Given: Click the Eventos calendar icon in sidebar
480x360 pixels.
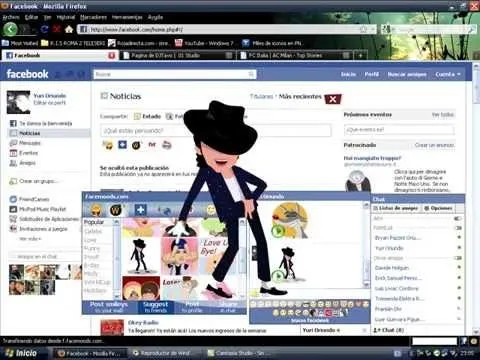Looking at the screenshot, I should pyautogui.click(x=13, y=153).
